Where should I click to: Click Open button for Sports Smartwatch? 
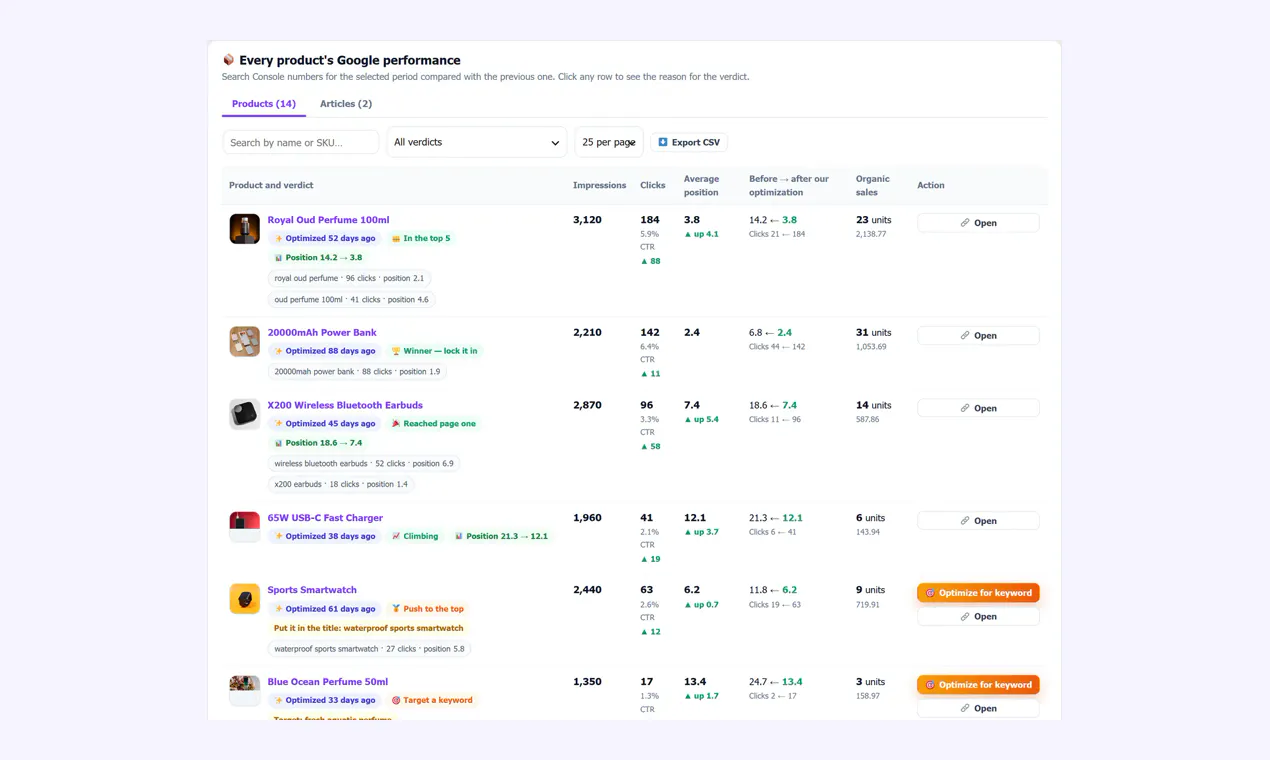978,617
